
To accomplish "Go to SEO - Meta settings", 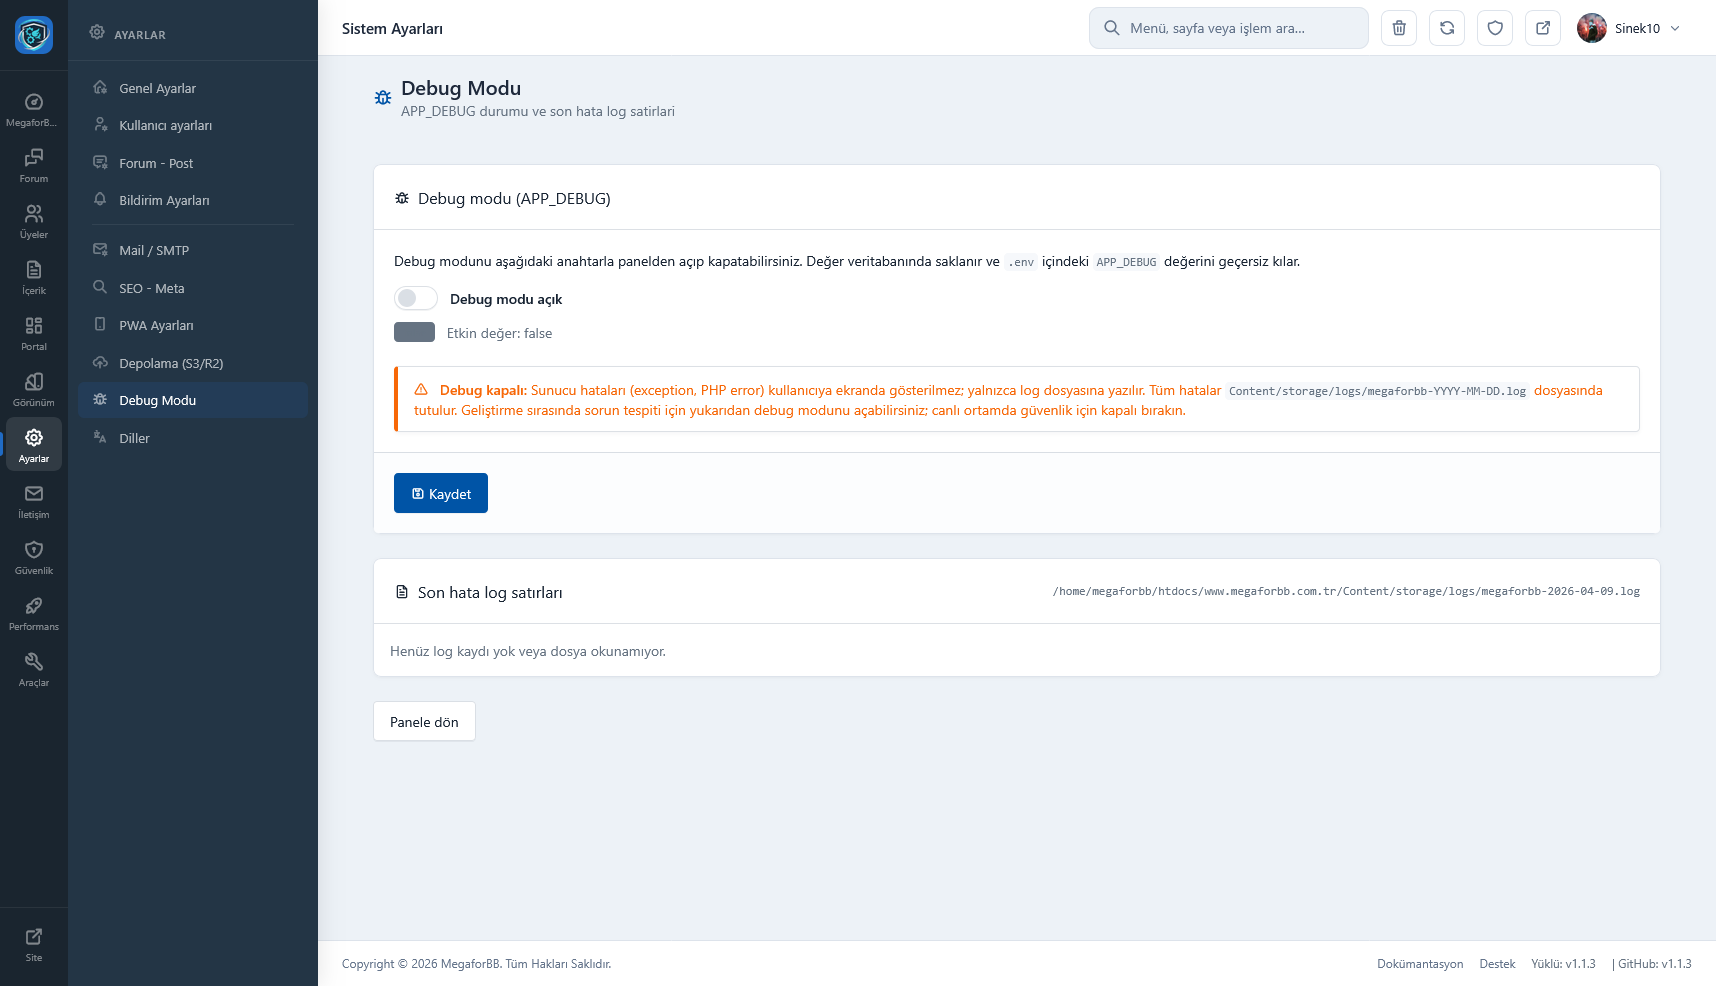I will click(x=152, y=289).
